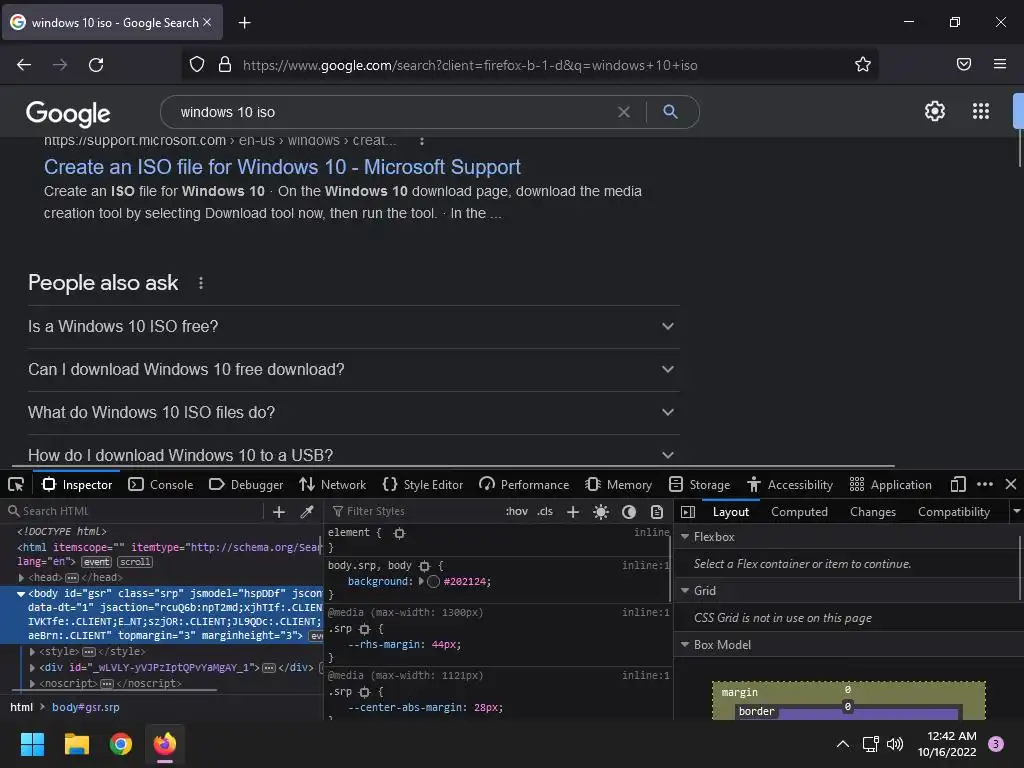Select the eyedropper color picker tool

(x=307, y=512)
